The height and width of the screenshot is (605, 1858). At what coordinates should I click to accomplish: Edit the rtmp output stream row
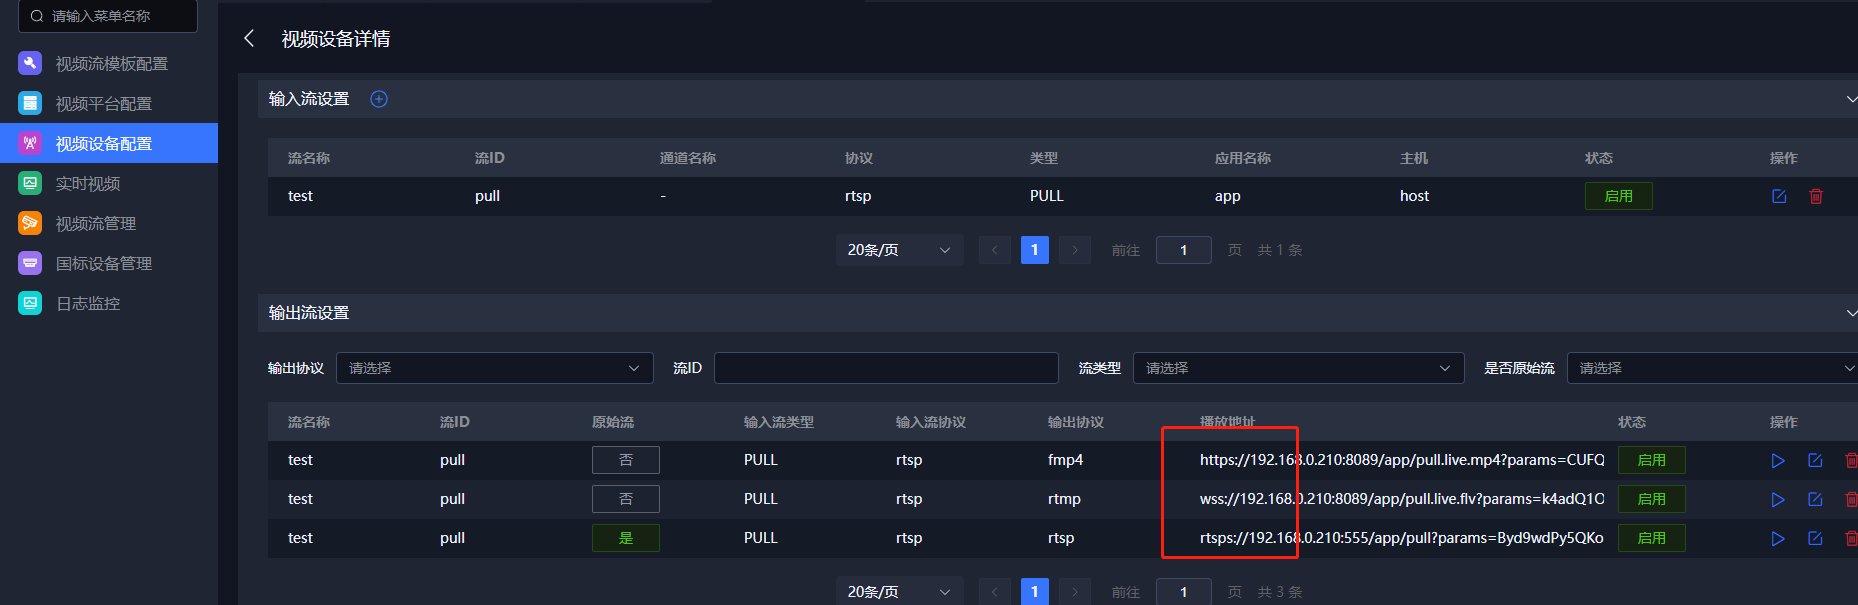point(1815,499)
